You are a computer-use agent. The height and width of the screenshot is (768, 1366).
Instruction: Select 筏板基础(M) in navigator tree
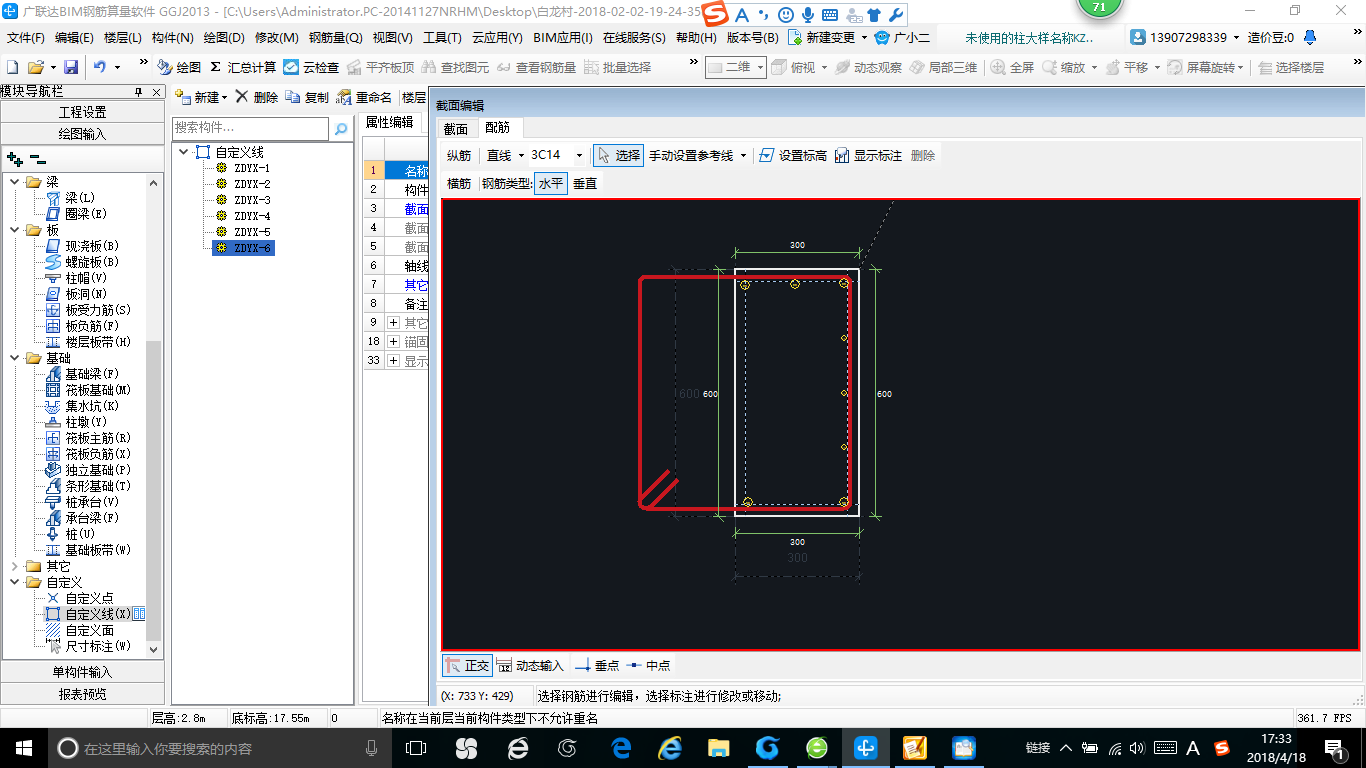(x=98, y=390)
